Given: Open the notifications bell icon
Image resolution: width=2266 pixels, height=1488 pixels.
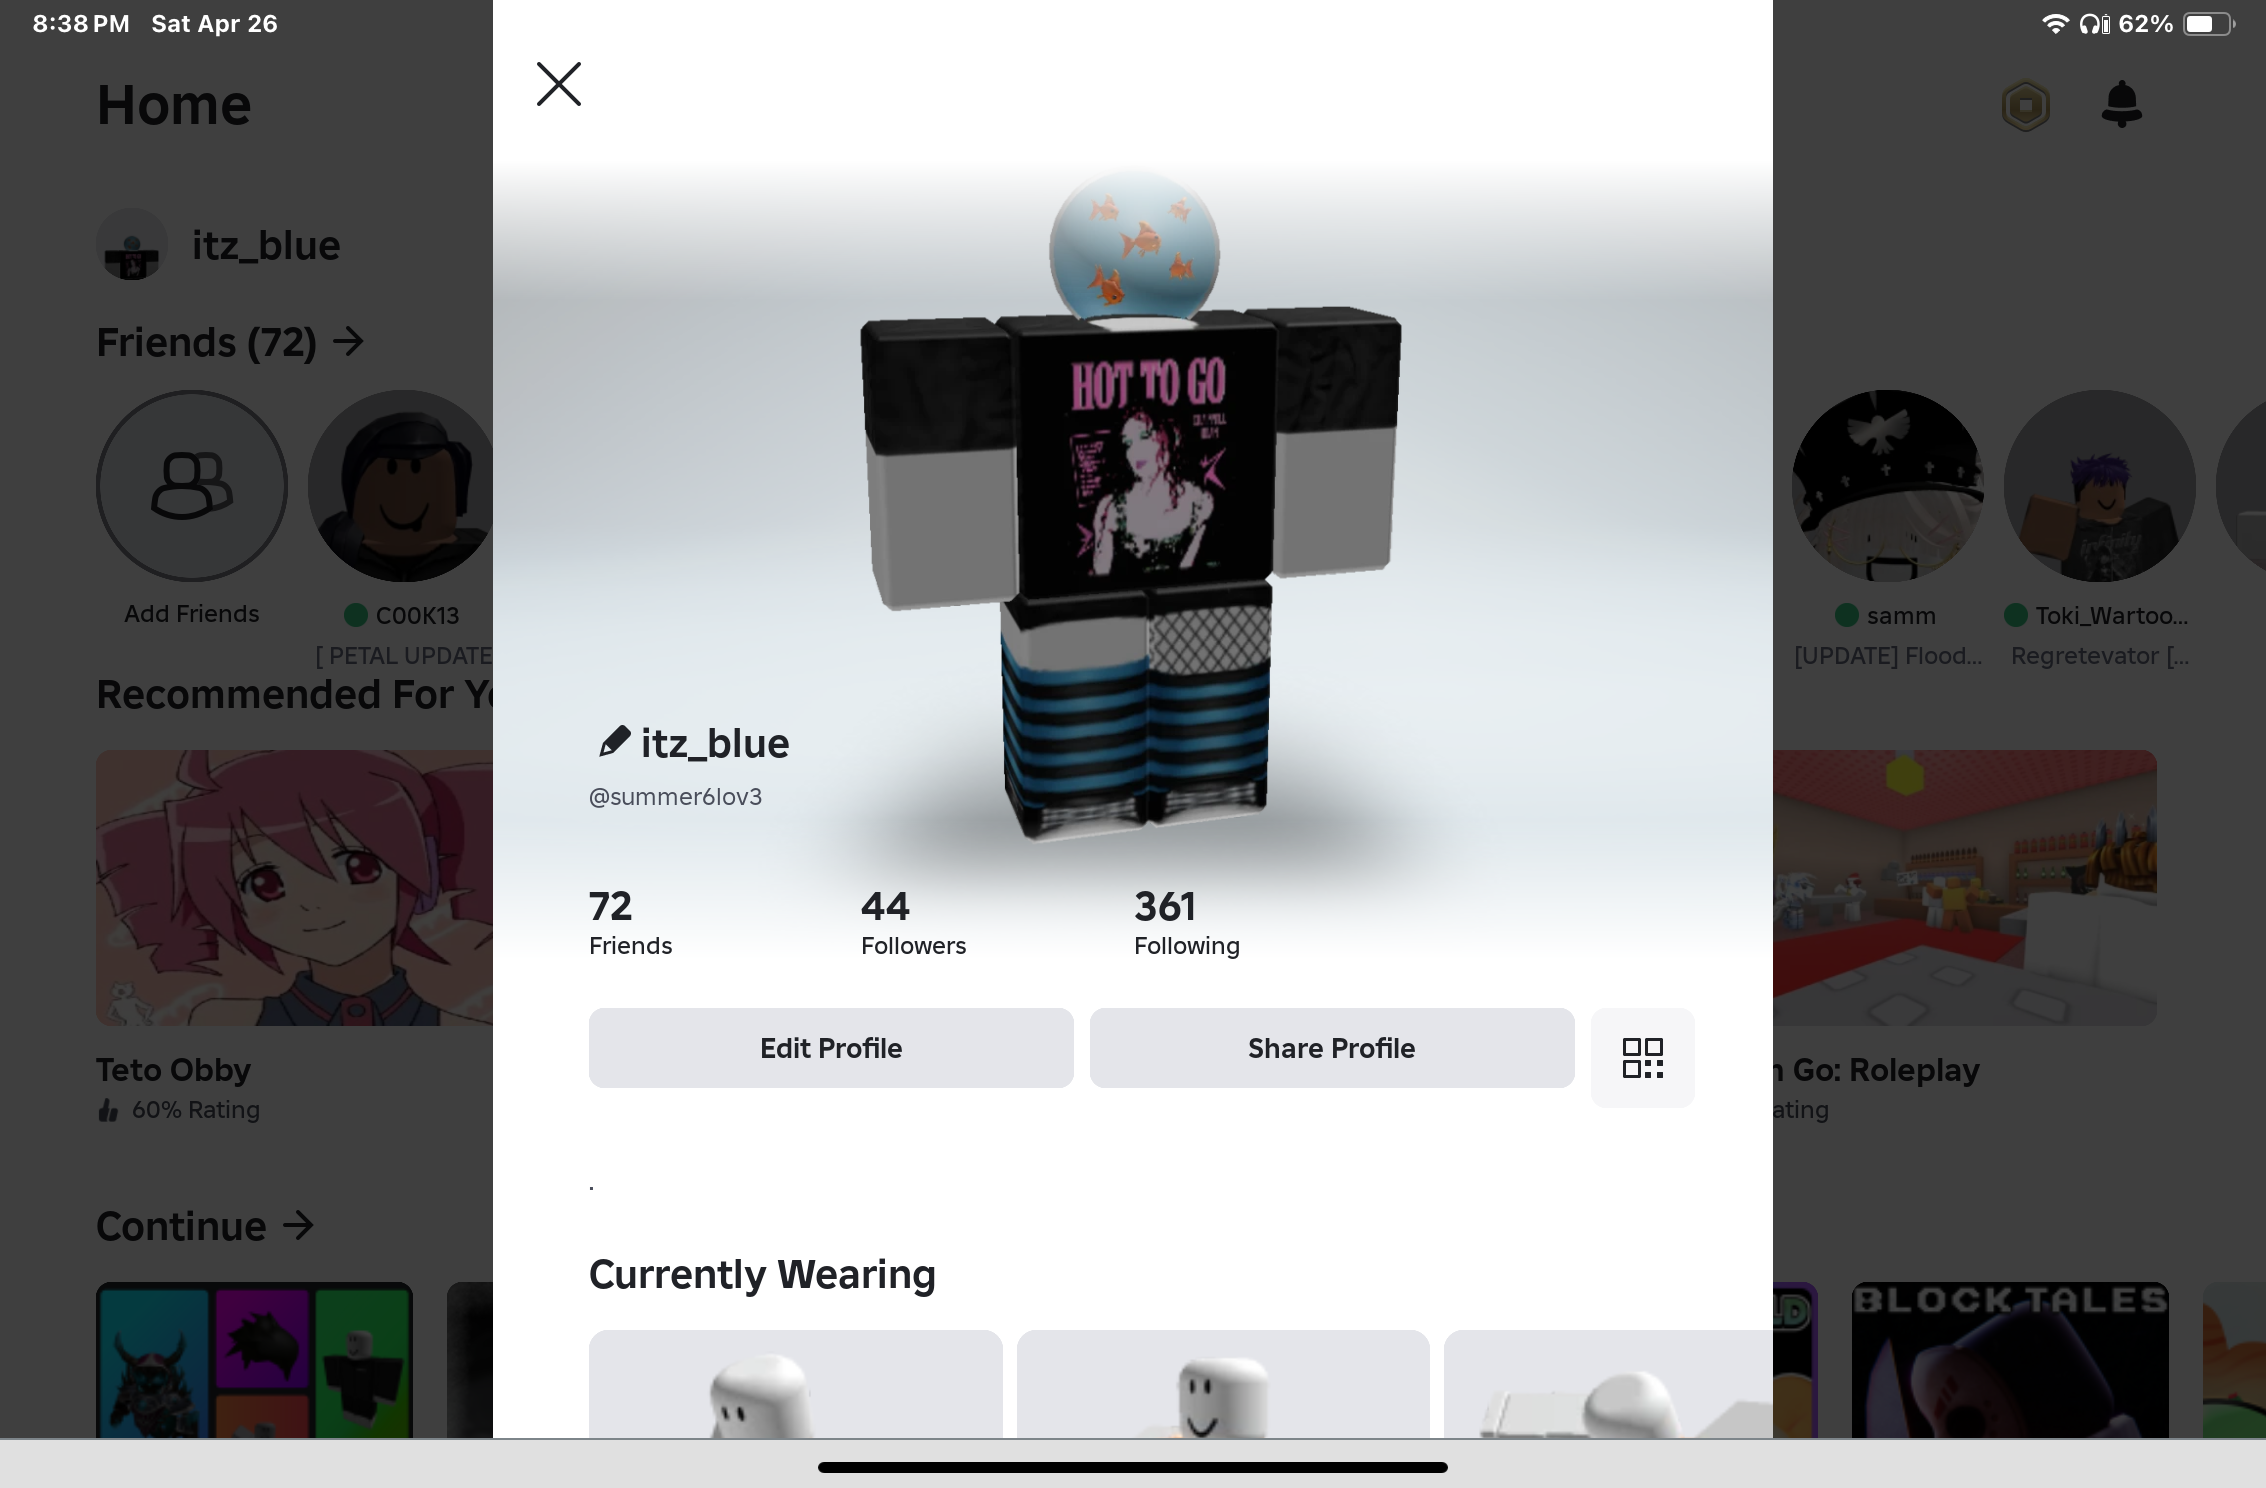Looking at the screenshot, I should coord(2121,104).
